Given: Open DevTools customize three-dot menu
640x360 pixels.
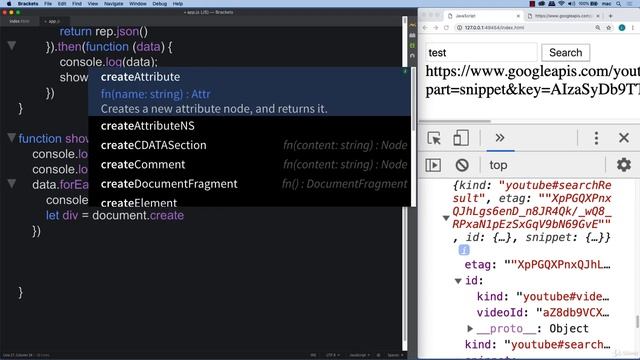Looking at the screenshot, I should pyautogui.click(x=596, y=138).
